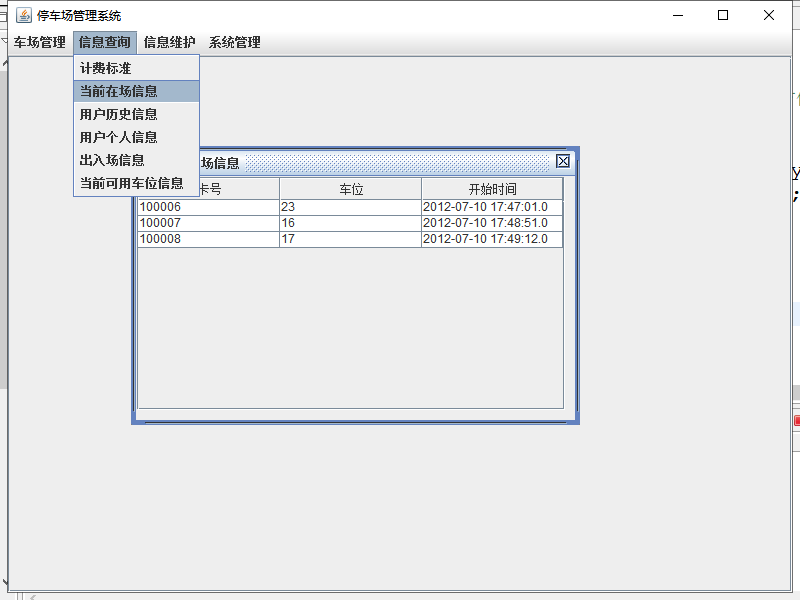Select card number cell 100007

click(208, 223)
